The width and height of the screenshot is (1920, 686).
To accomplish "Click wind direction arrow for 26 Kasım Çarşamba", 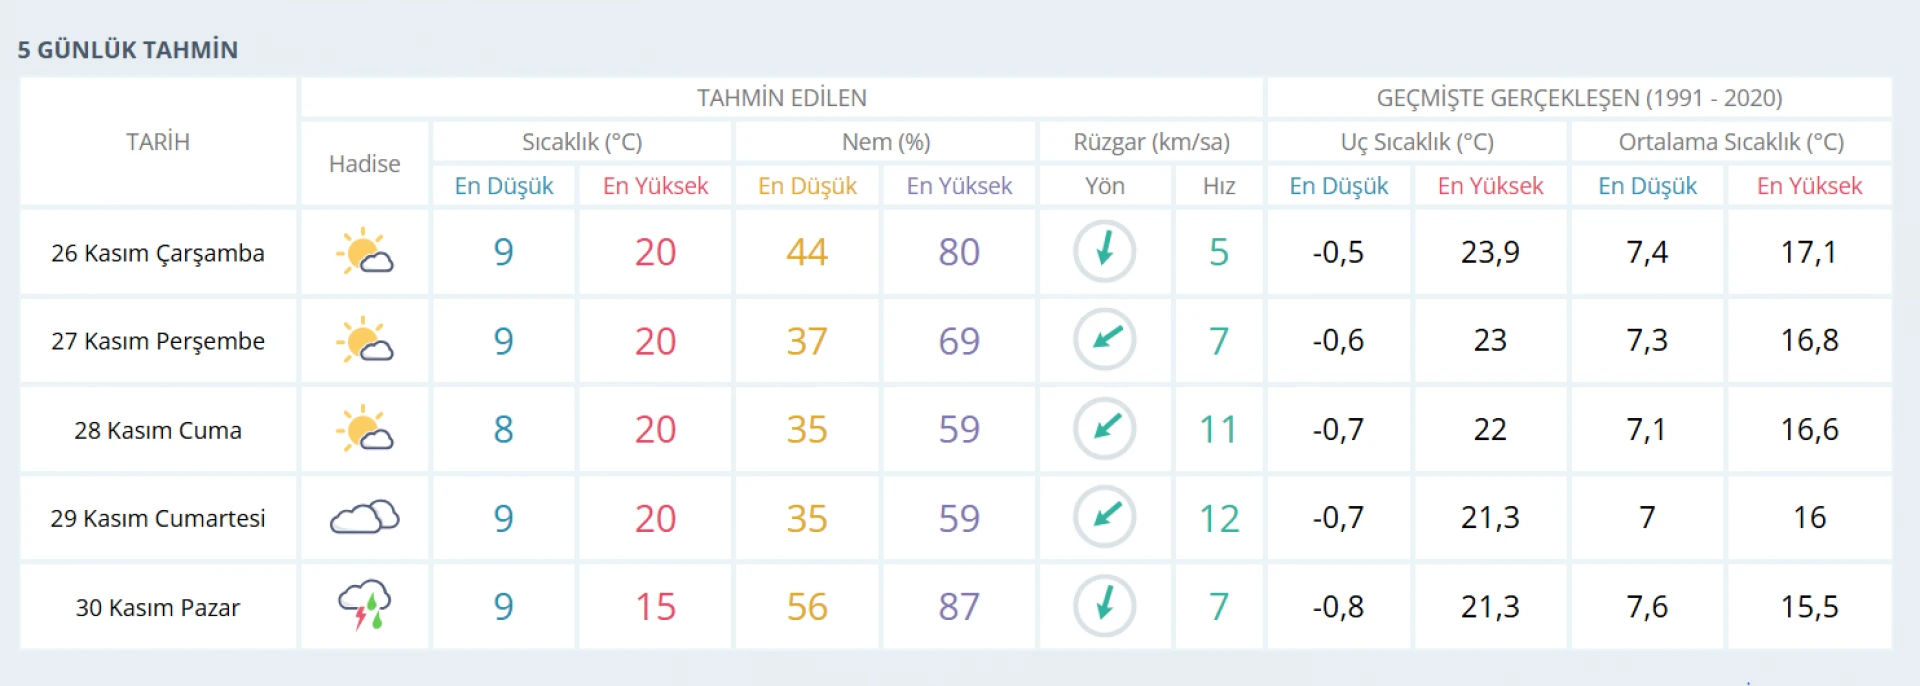I will tap(1104, 251).
